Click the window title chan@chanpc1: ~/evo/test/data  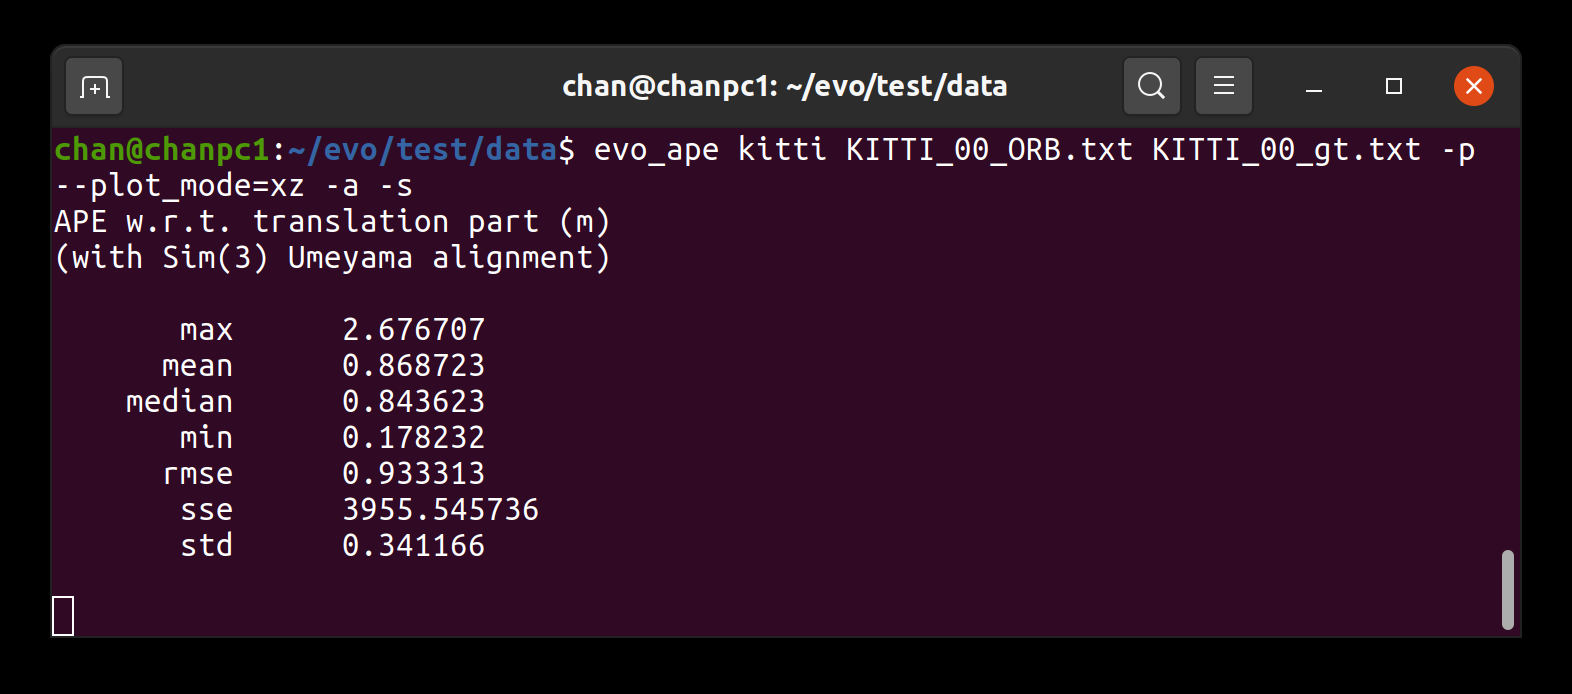(784, 87)
